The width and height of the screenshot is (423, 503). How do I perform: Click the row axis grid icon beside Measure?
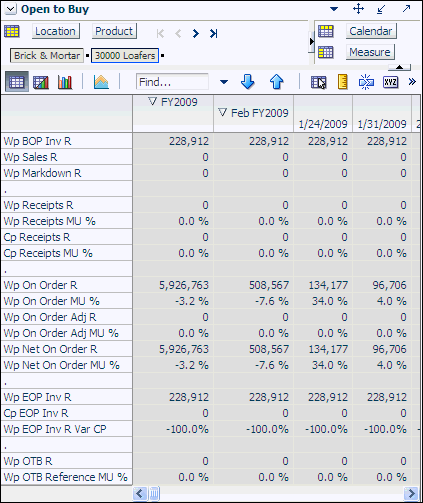325,52
